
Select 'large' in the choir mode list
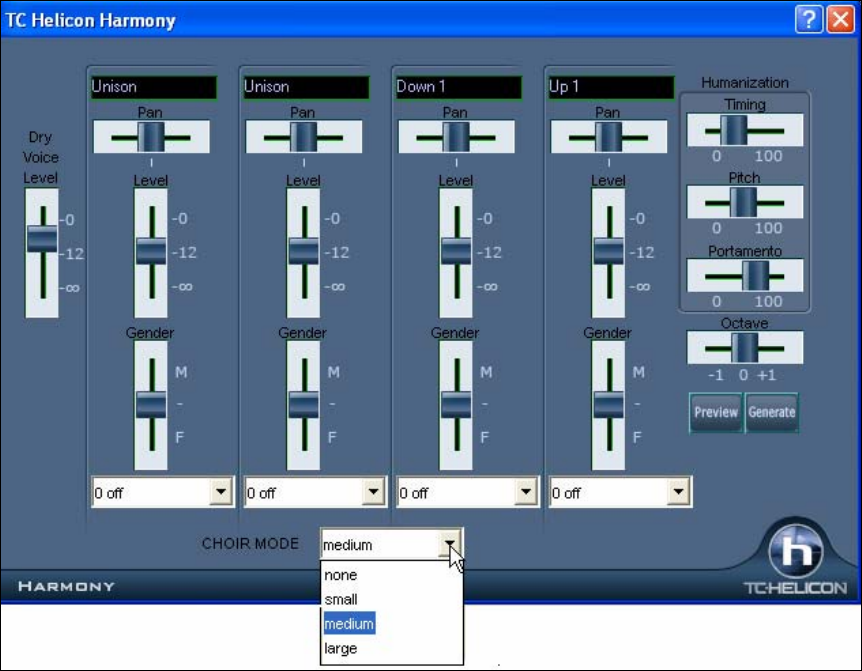coord(341,648)
